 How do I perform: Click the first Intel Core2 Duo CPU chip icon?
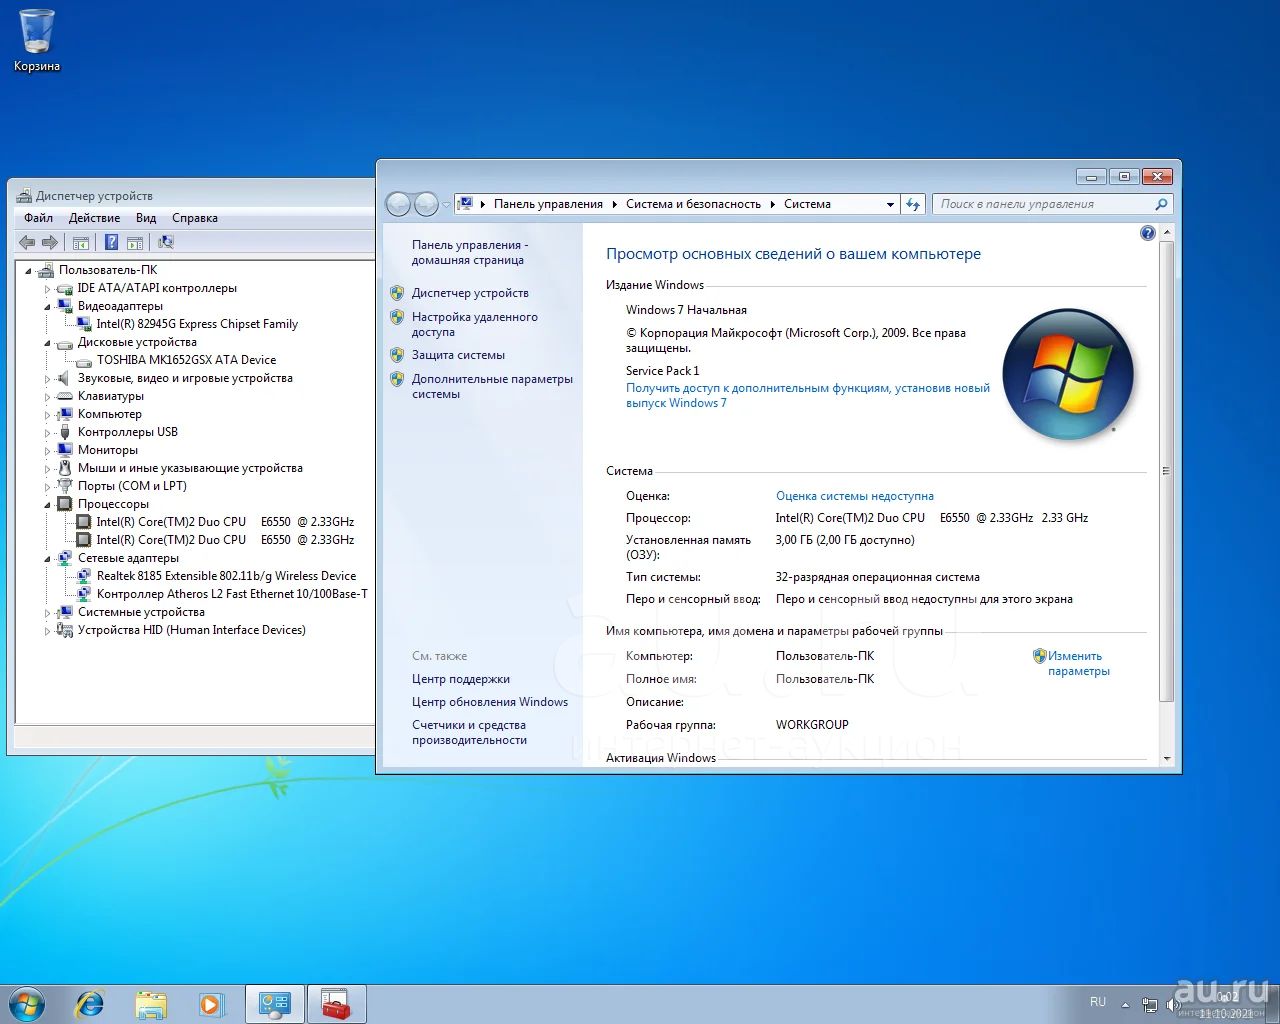click(85, 522)
